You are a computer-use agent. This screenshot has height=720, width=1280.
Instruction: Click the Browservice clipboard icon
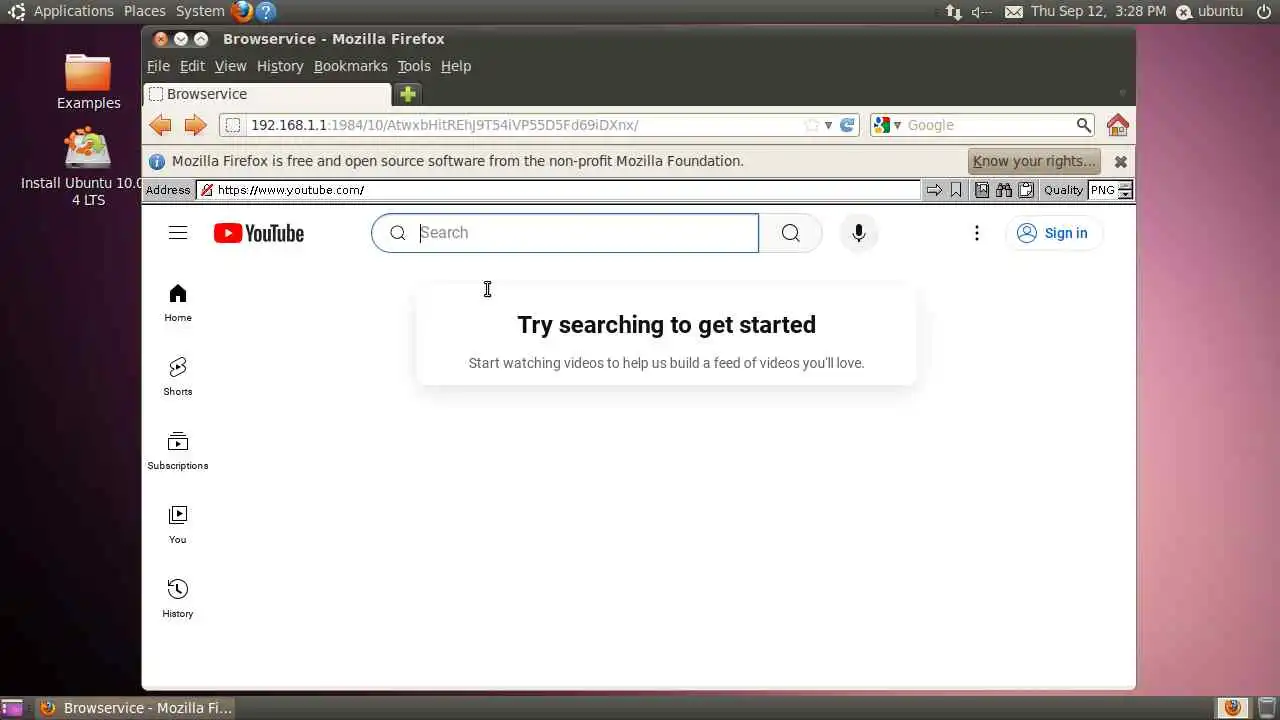(x=1025, y=190)
